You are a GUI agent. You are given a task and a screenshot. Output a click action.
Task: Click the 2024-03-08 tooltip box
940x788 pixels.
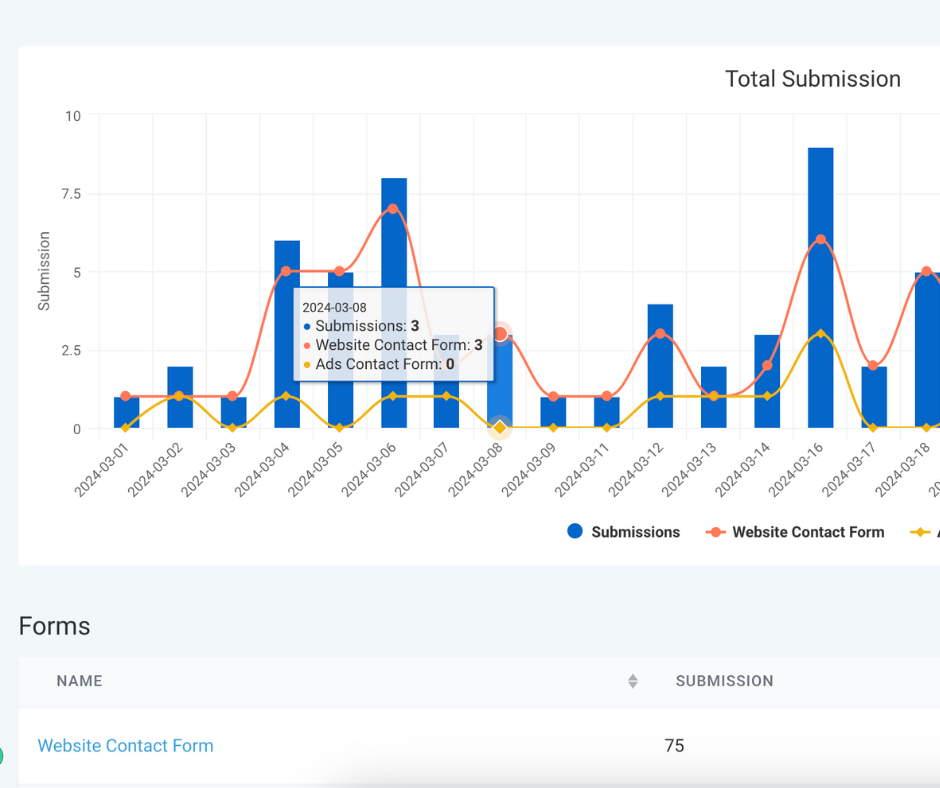click(393, 334)
